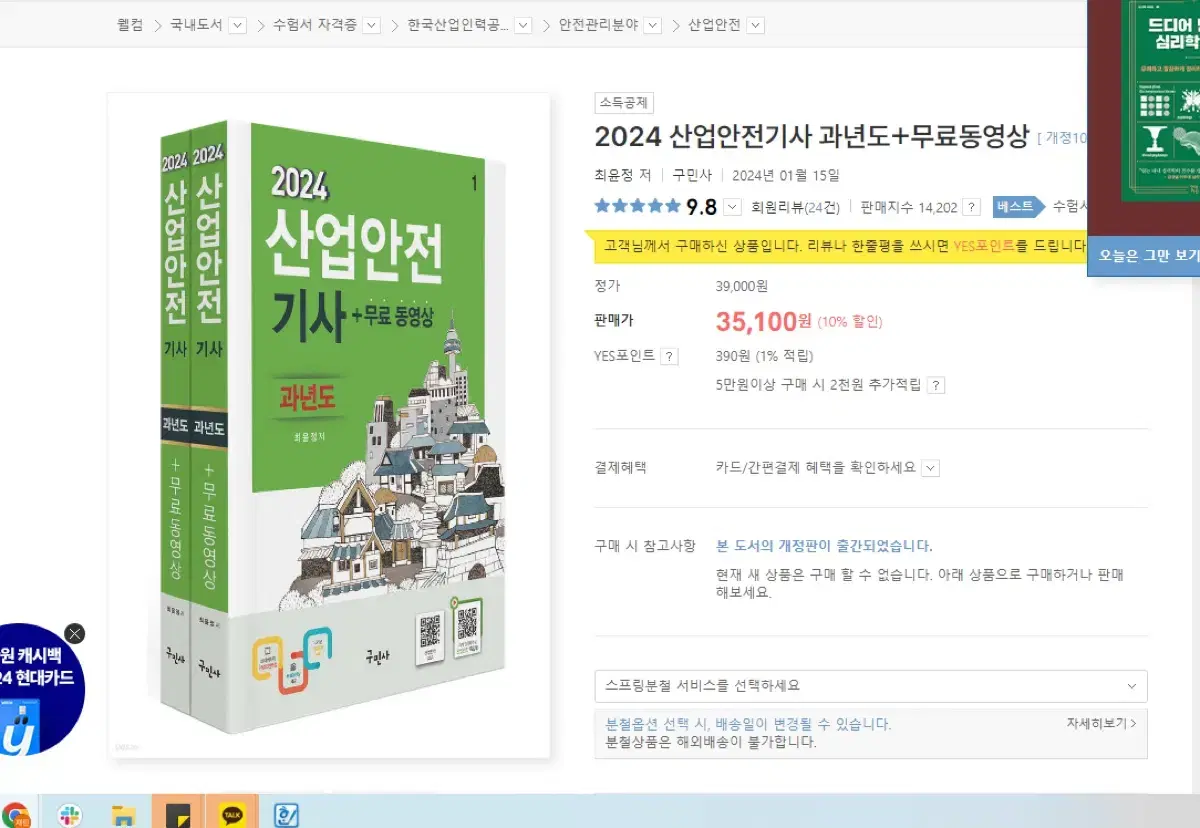Click the 판매지수 help question mark icon

click(x=971, y=208)
